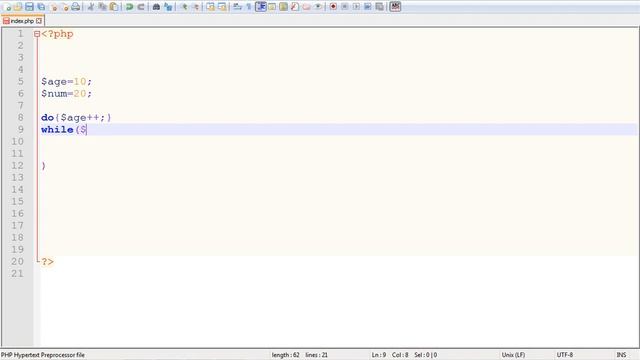Start macro recording with red dot

[x=333, y=7]
